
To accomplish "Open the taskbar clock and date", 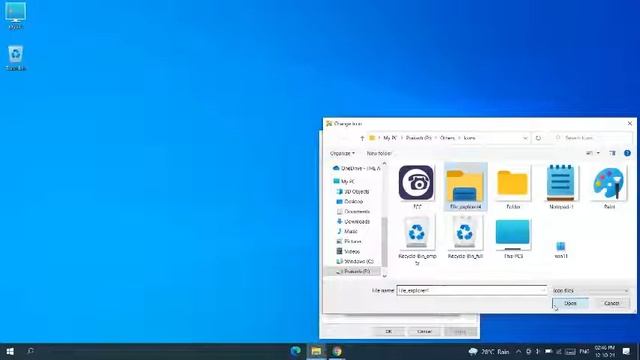I will pyautogui.click(x=605, y=351).
